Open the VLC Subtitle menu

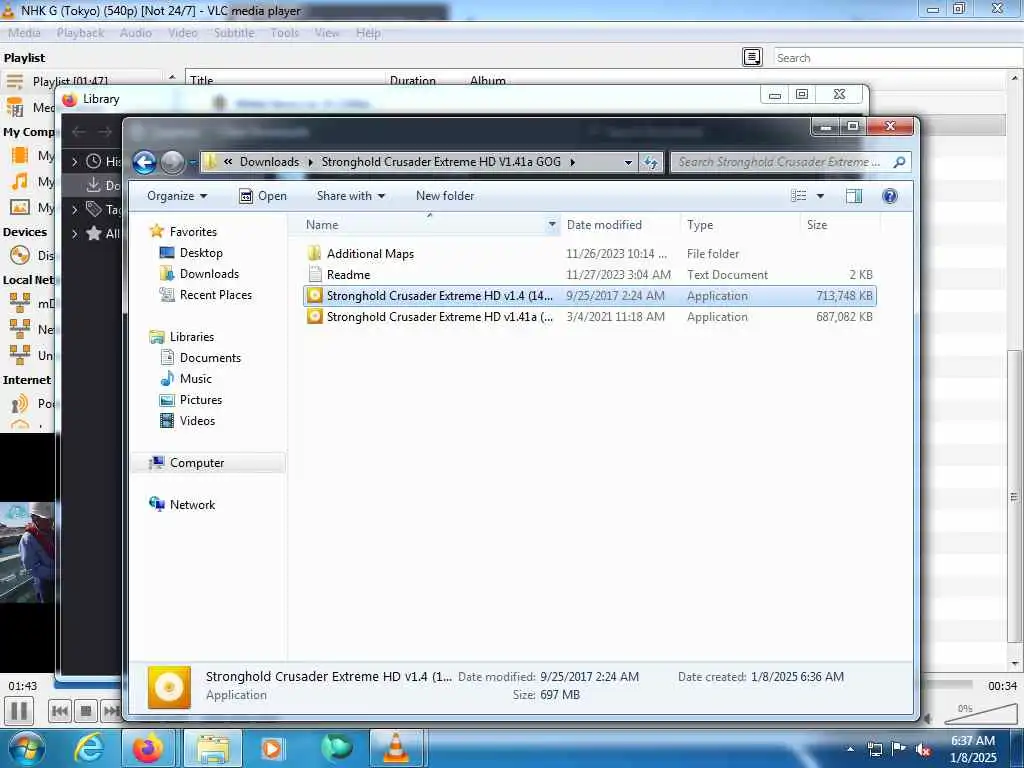pyautogui.click(x=234, y=33)
